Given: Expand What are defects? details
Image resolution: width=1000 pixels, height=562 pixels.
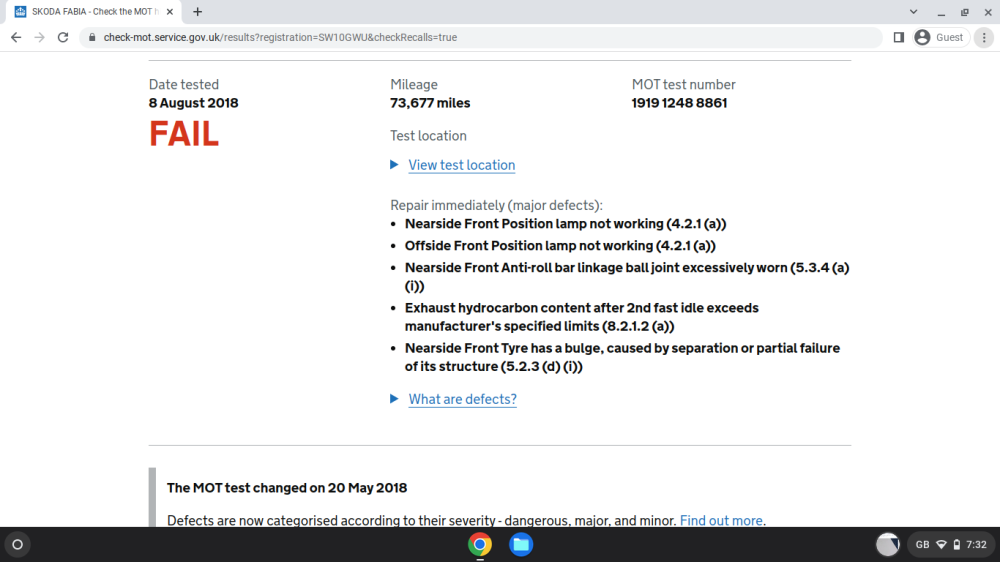Looking at the screenshot, I should (462, 399).
